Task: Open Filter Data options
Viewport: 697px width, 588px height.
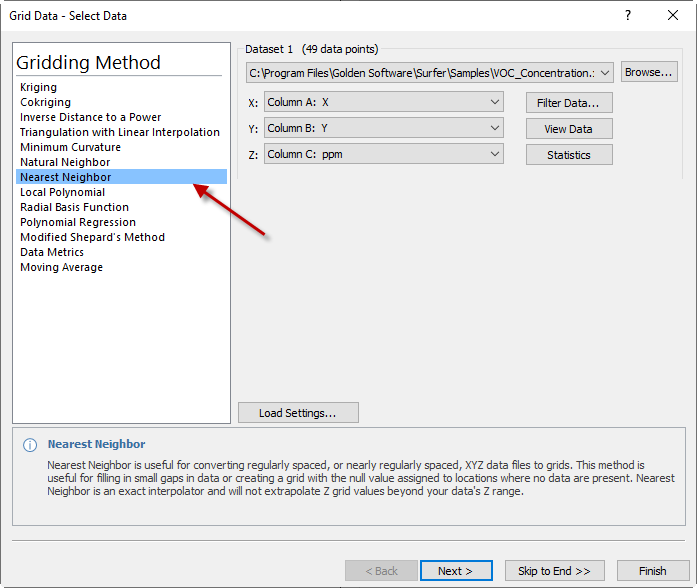Action: (x=568, y=103)
